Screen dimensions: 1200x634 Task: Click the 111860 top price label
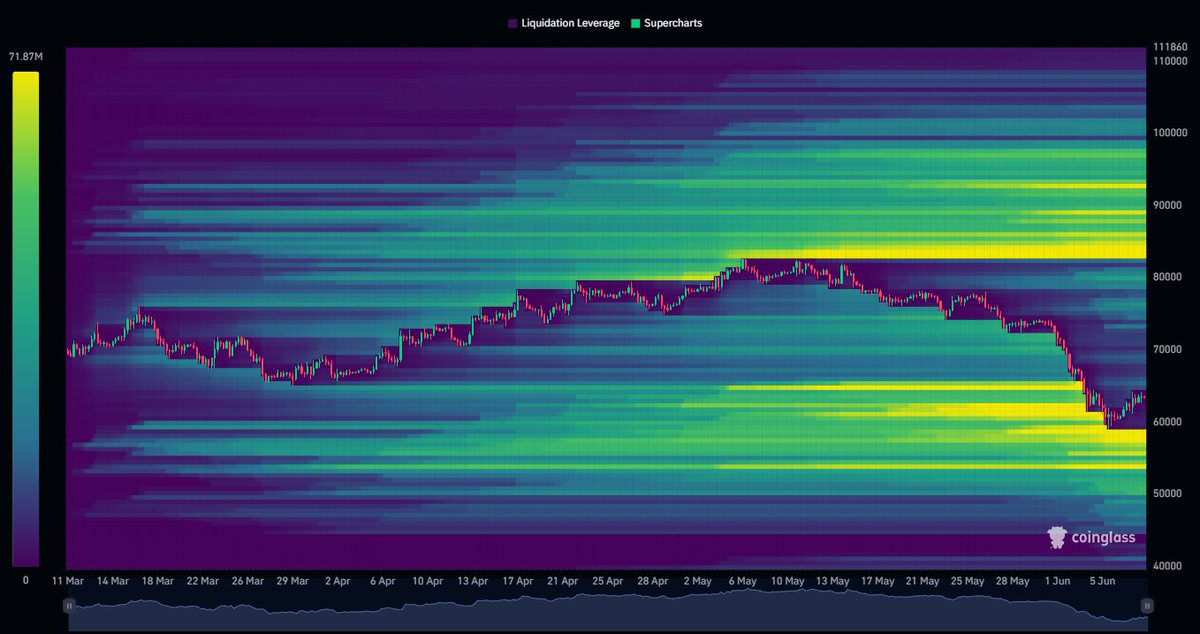(x=1169, y=47)
